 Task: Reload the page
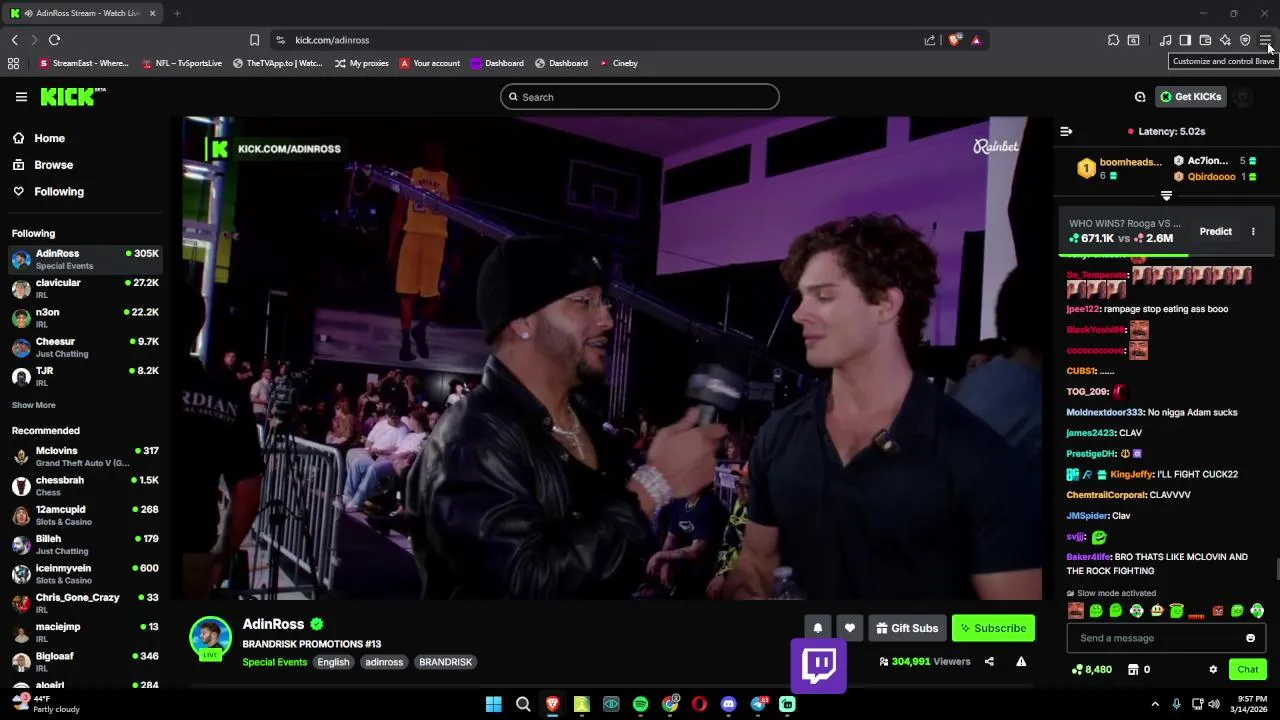coord(54,40)
